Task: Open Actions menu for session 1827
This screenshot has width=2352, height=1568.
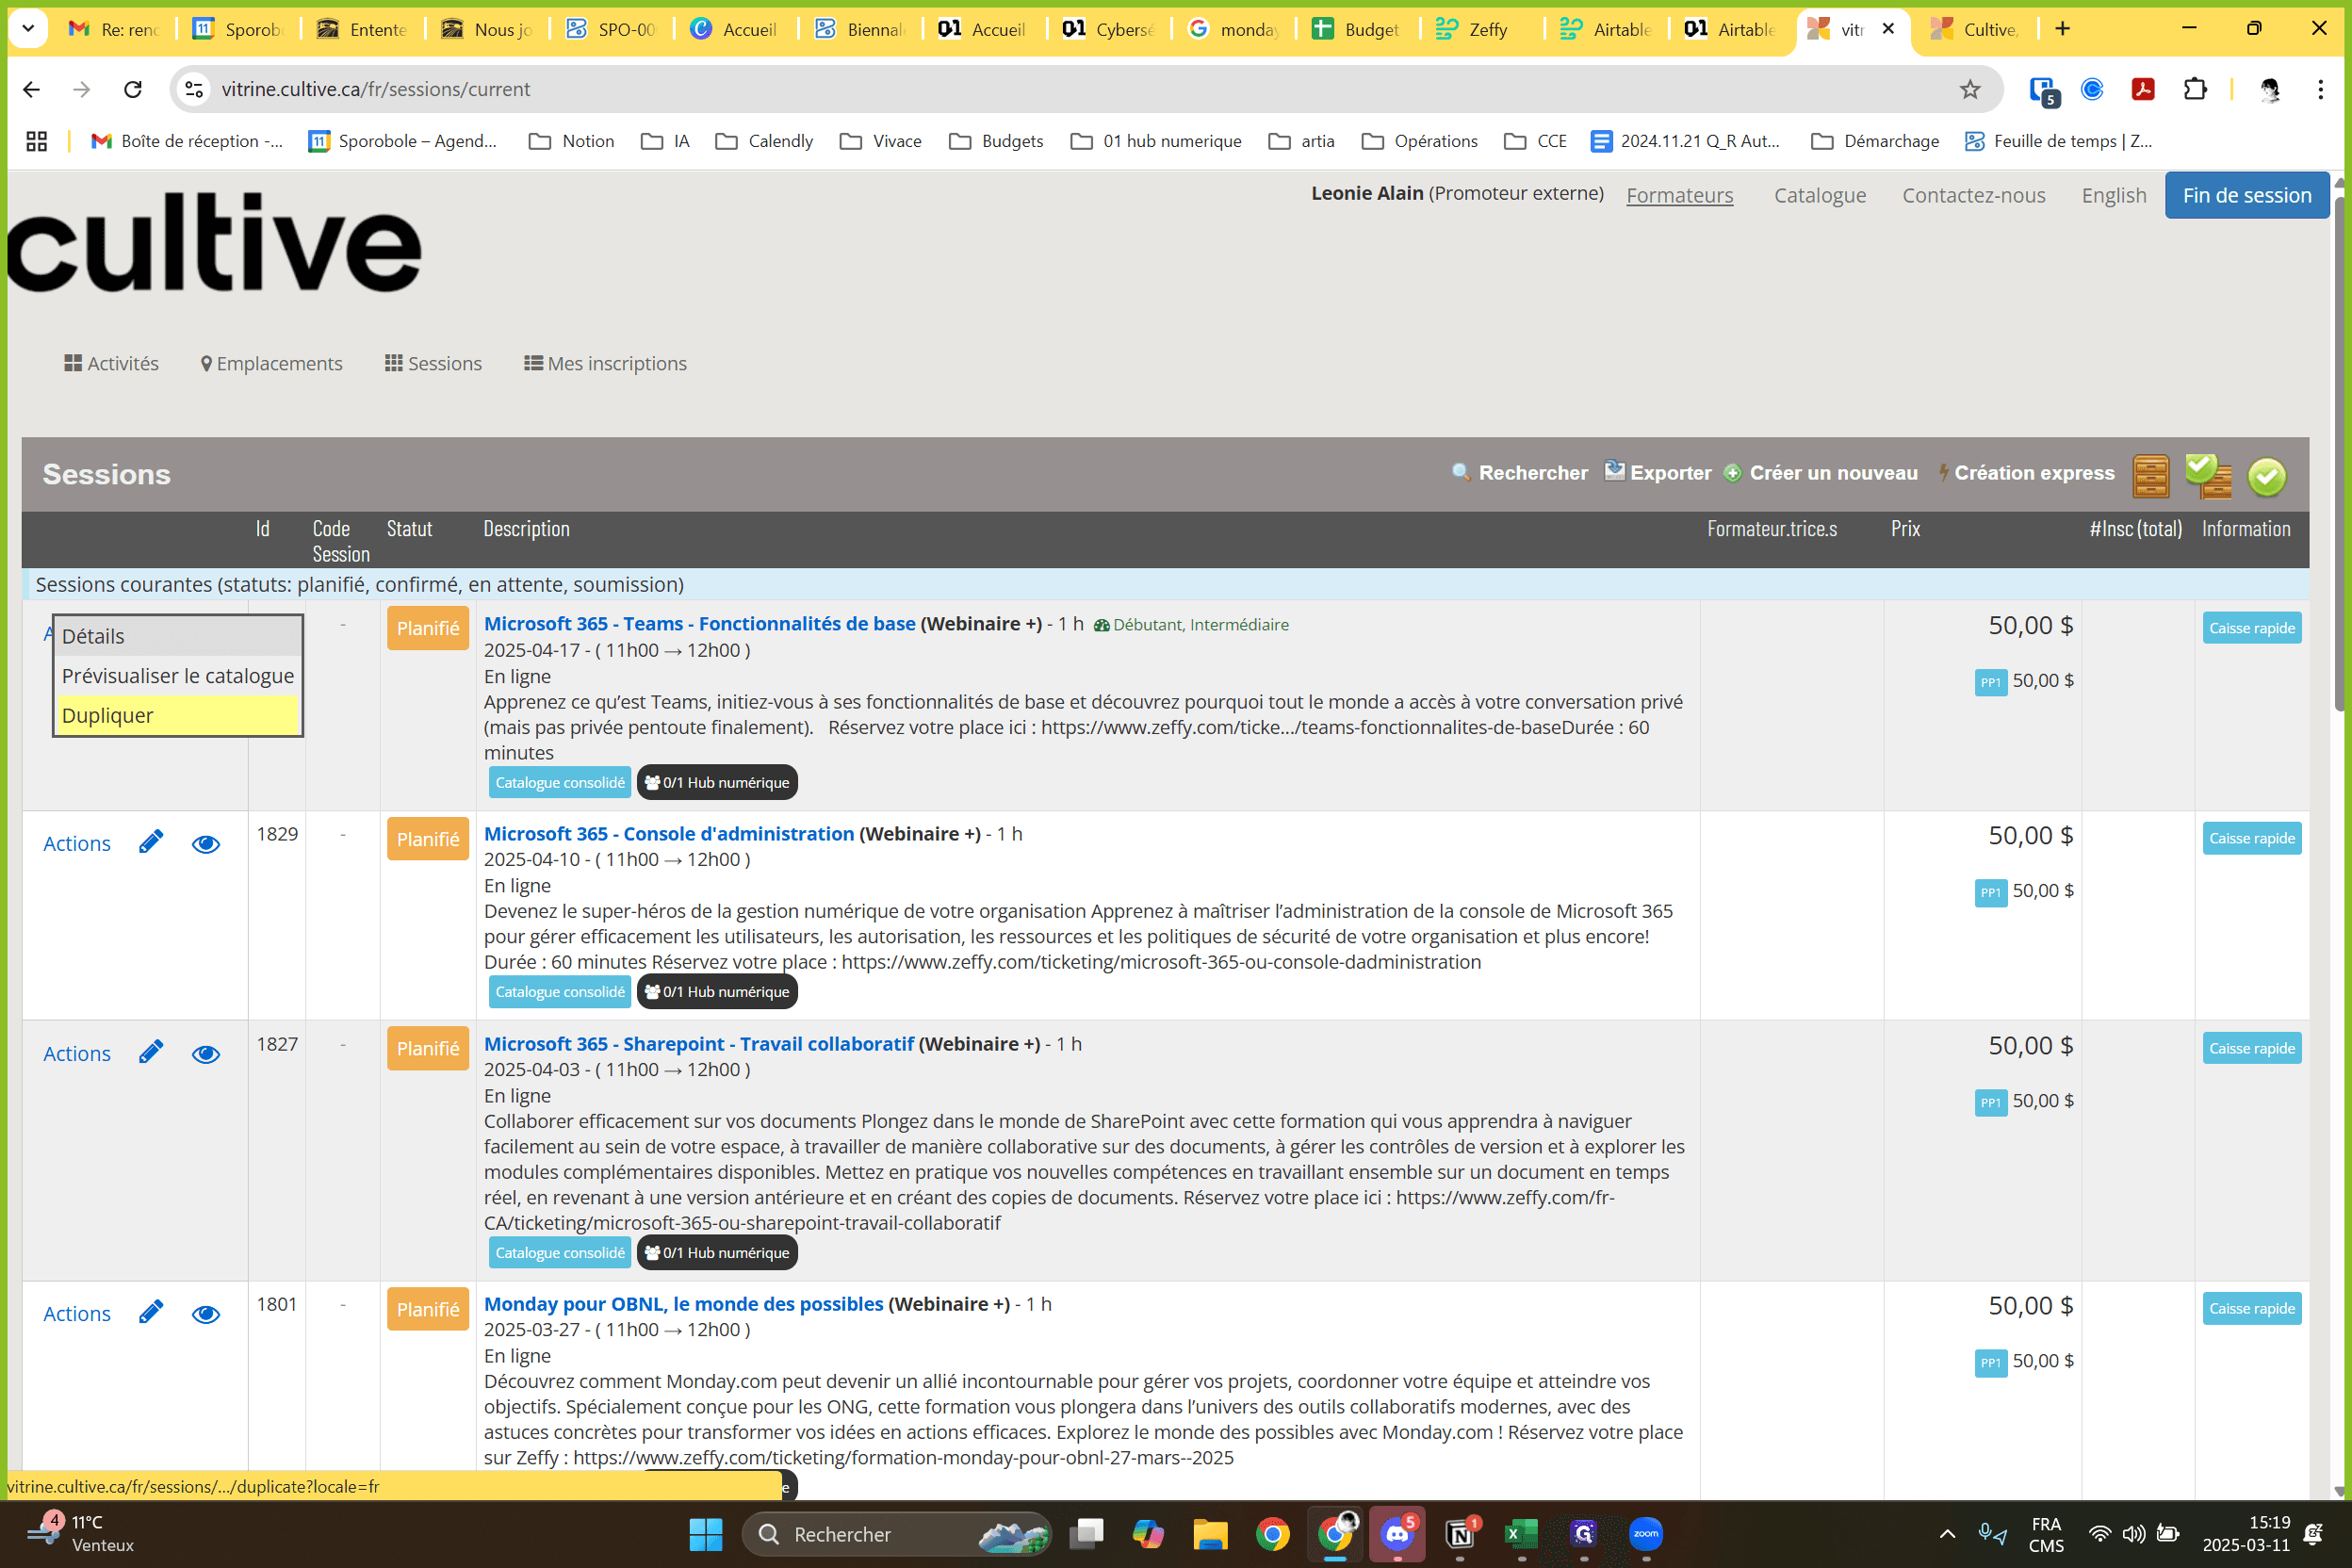Action: coord(77,1053)
